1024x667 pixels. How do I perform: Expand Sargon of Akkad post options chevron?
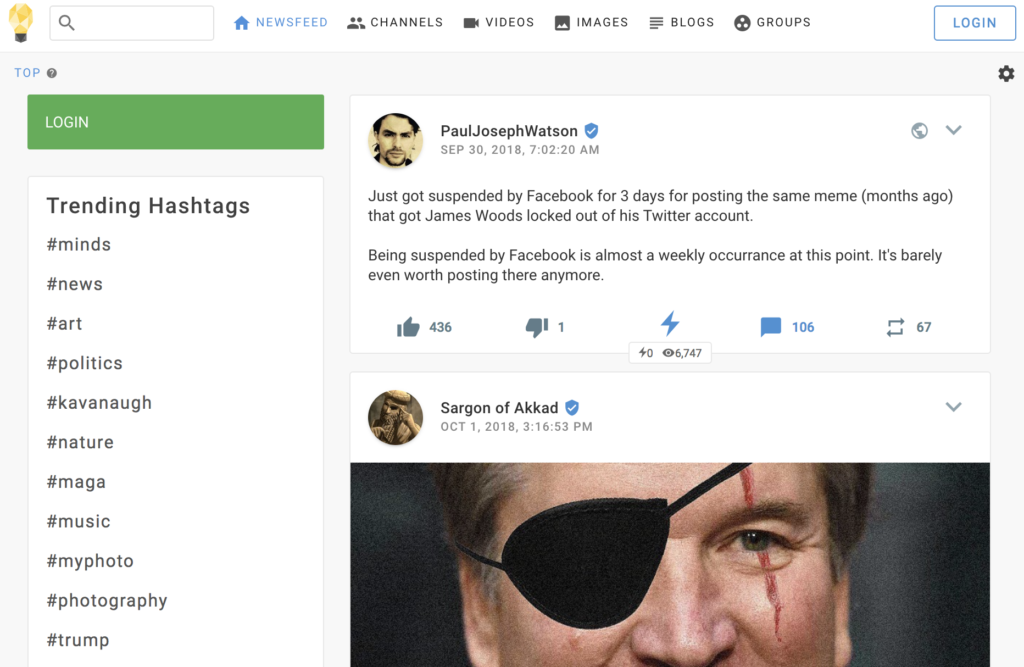953,407
